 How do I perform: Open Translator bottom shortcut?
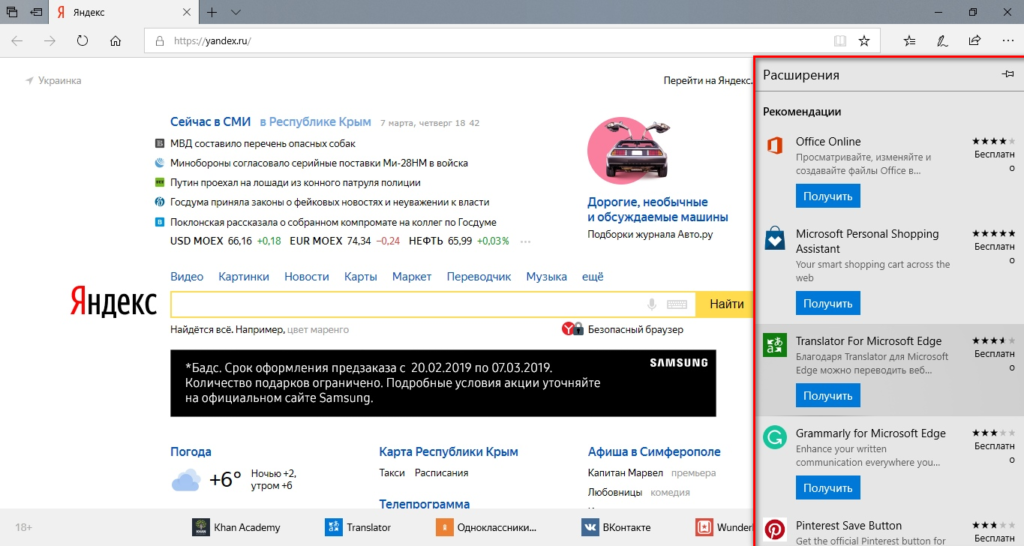pos(357,527)
